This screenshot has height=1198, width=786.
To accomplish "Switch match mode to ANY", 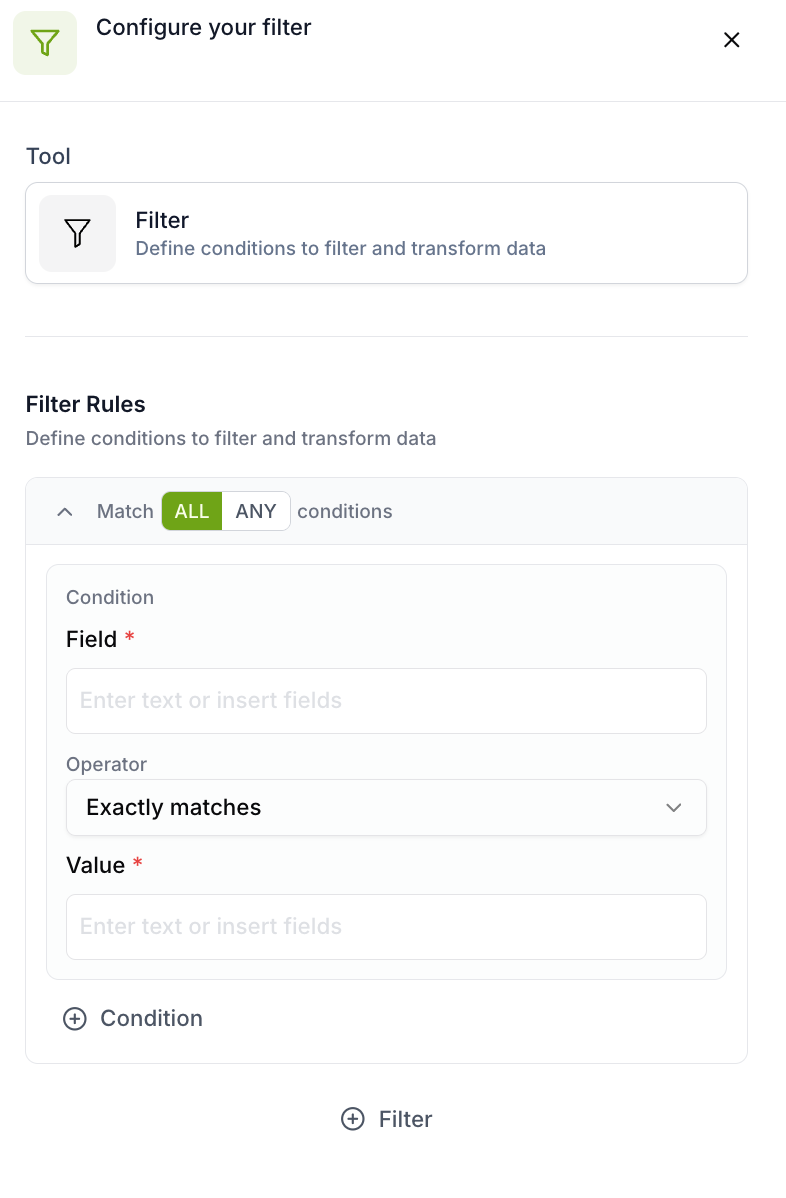I will (x=256, y=511).
